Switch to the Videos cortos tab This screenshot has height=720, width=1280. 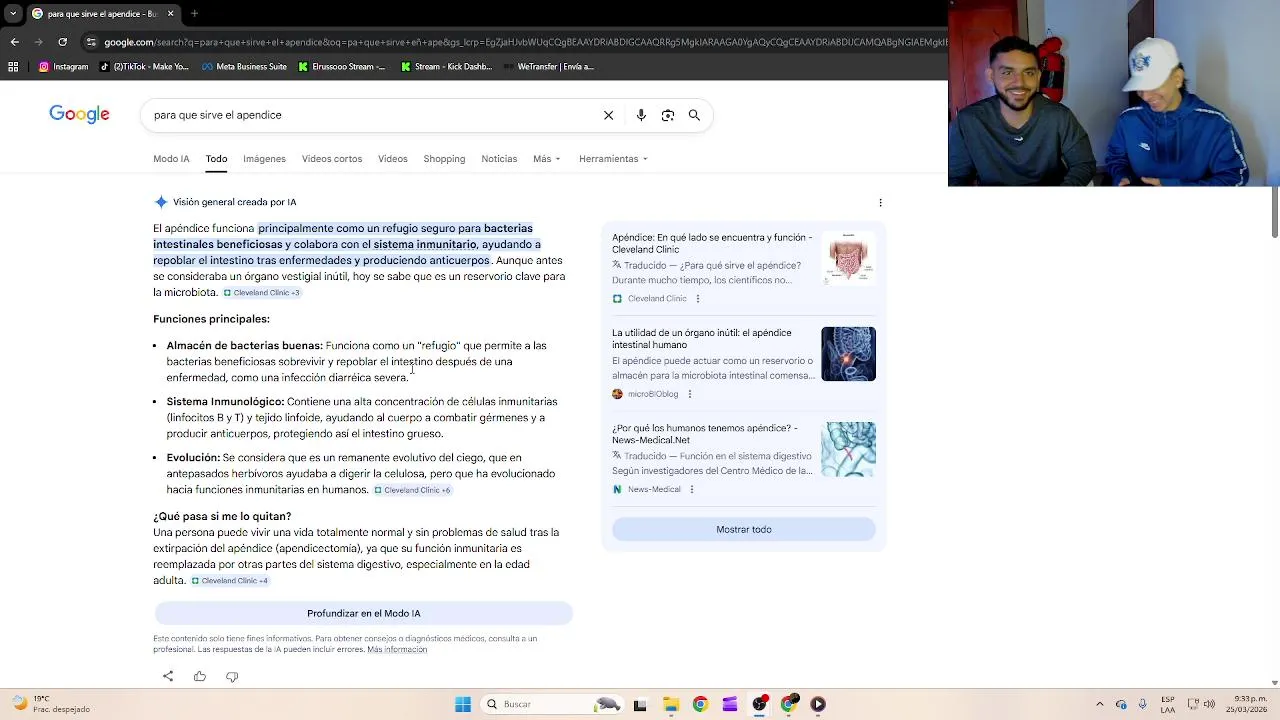pos(332,159)
